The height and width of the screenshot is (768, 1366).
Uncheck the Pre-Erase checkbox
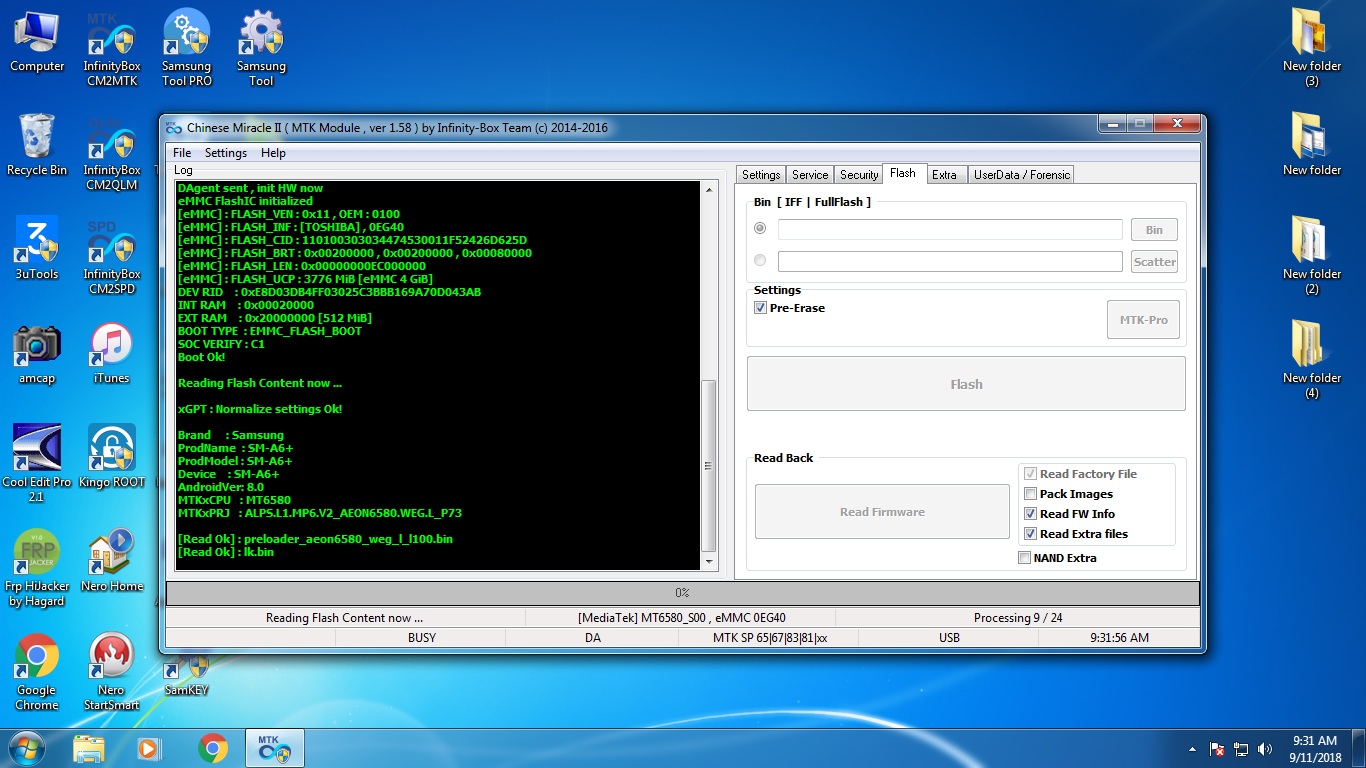760,308
